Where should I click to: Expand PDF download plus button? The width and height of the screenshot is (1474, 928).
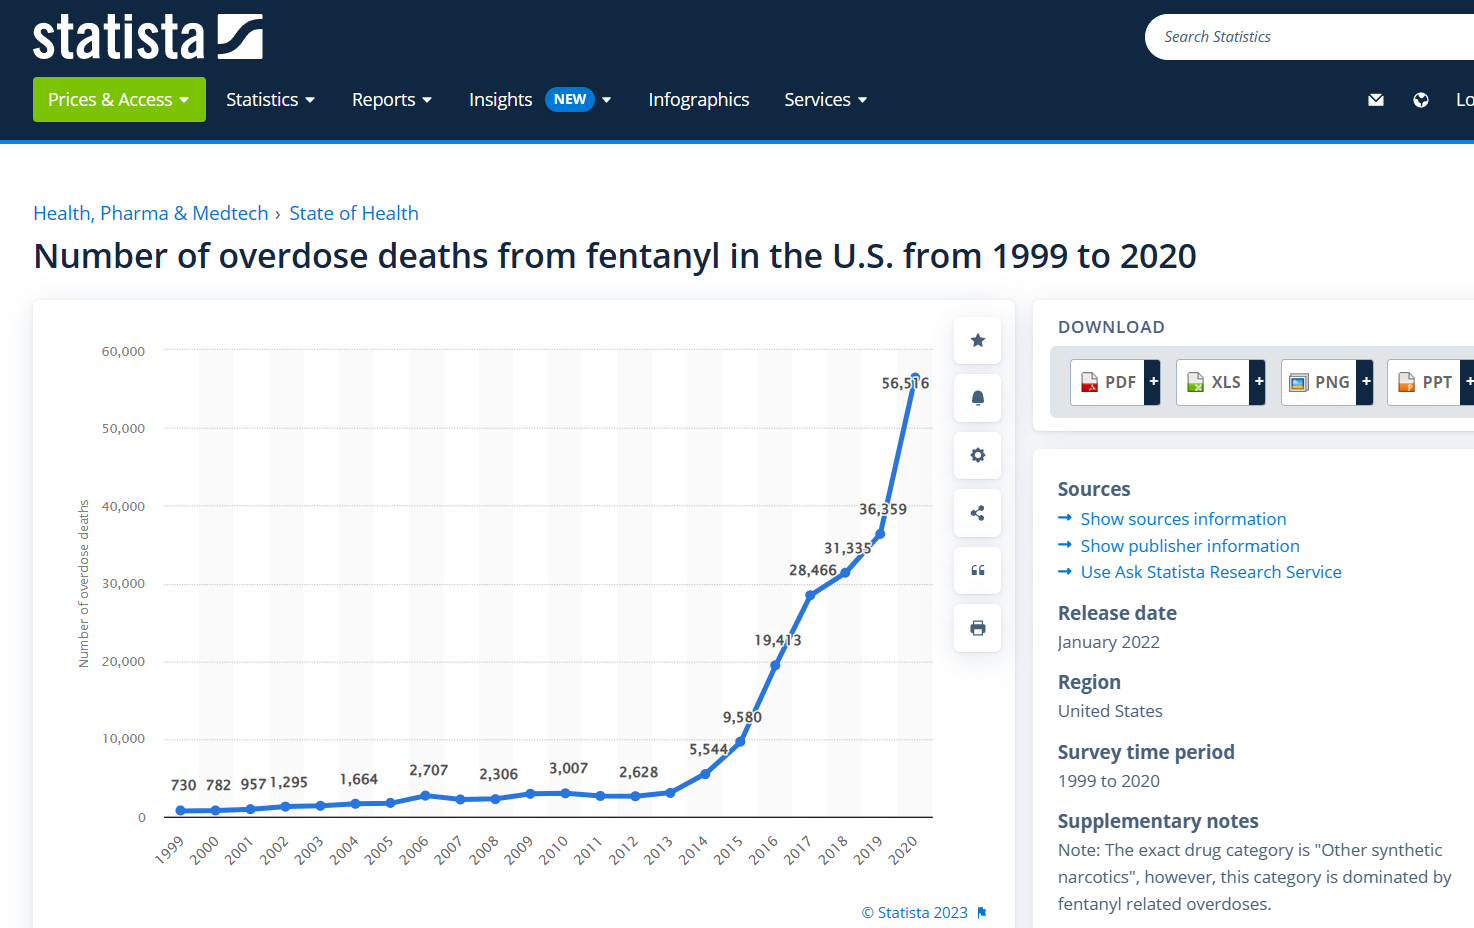pyautogui.click(x=1153, y=382)
